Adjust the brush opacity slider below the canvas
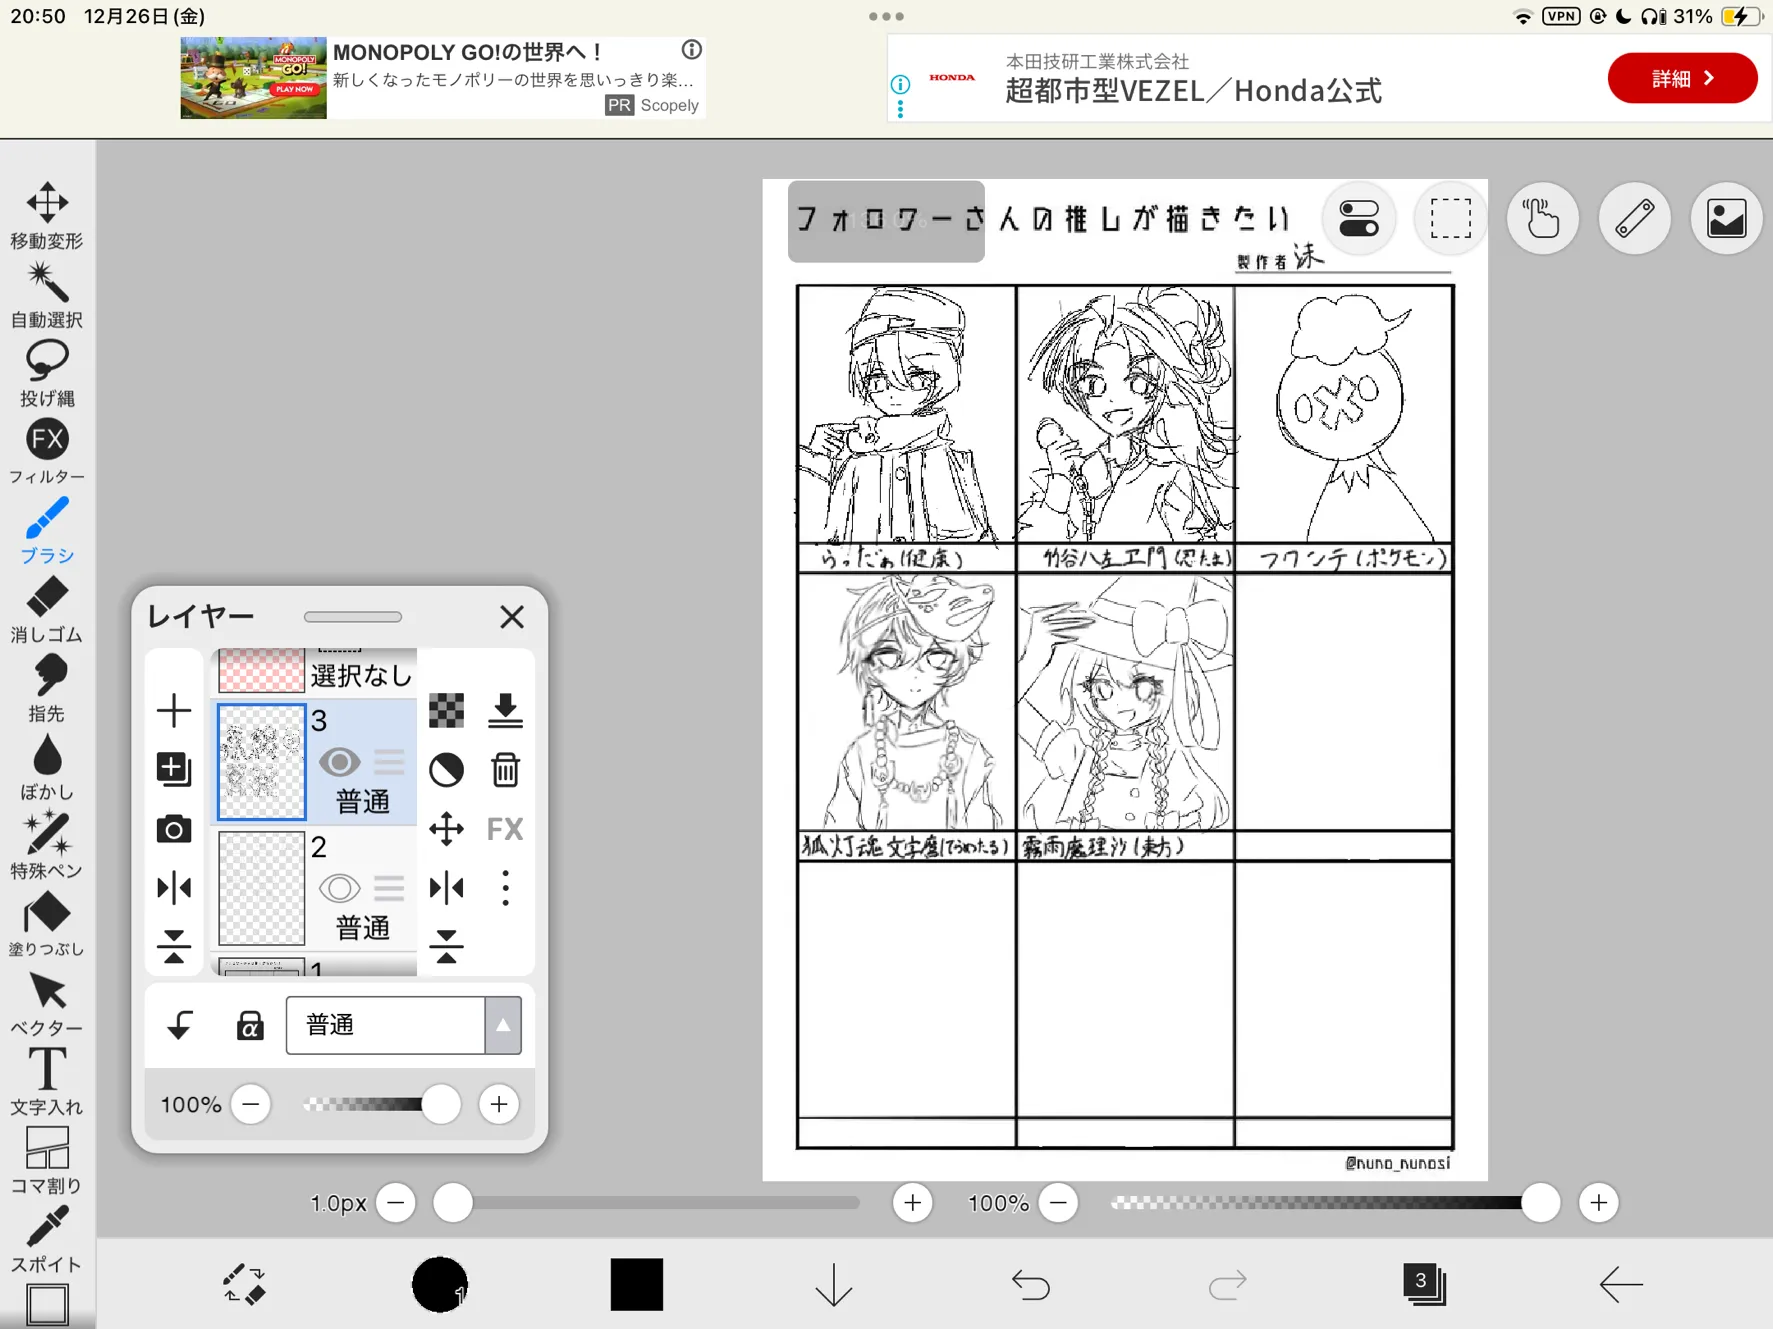The width and height of the screenshot is (1773, 1329). [x=1334, y=1203]
